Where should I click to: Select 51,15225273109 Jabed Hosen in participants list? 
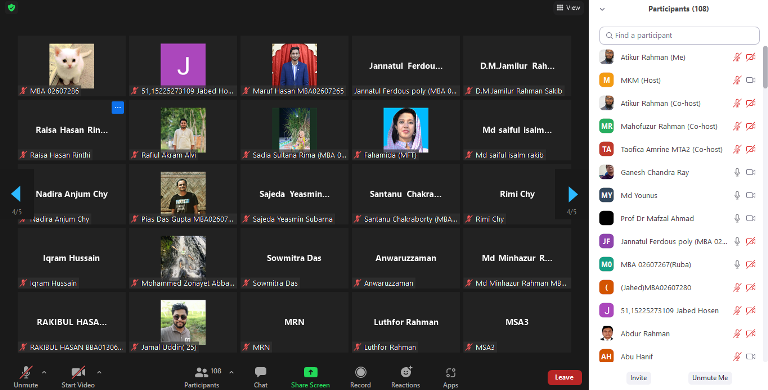pos(678,311)
